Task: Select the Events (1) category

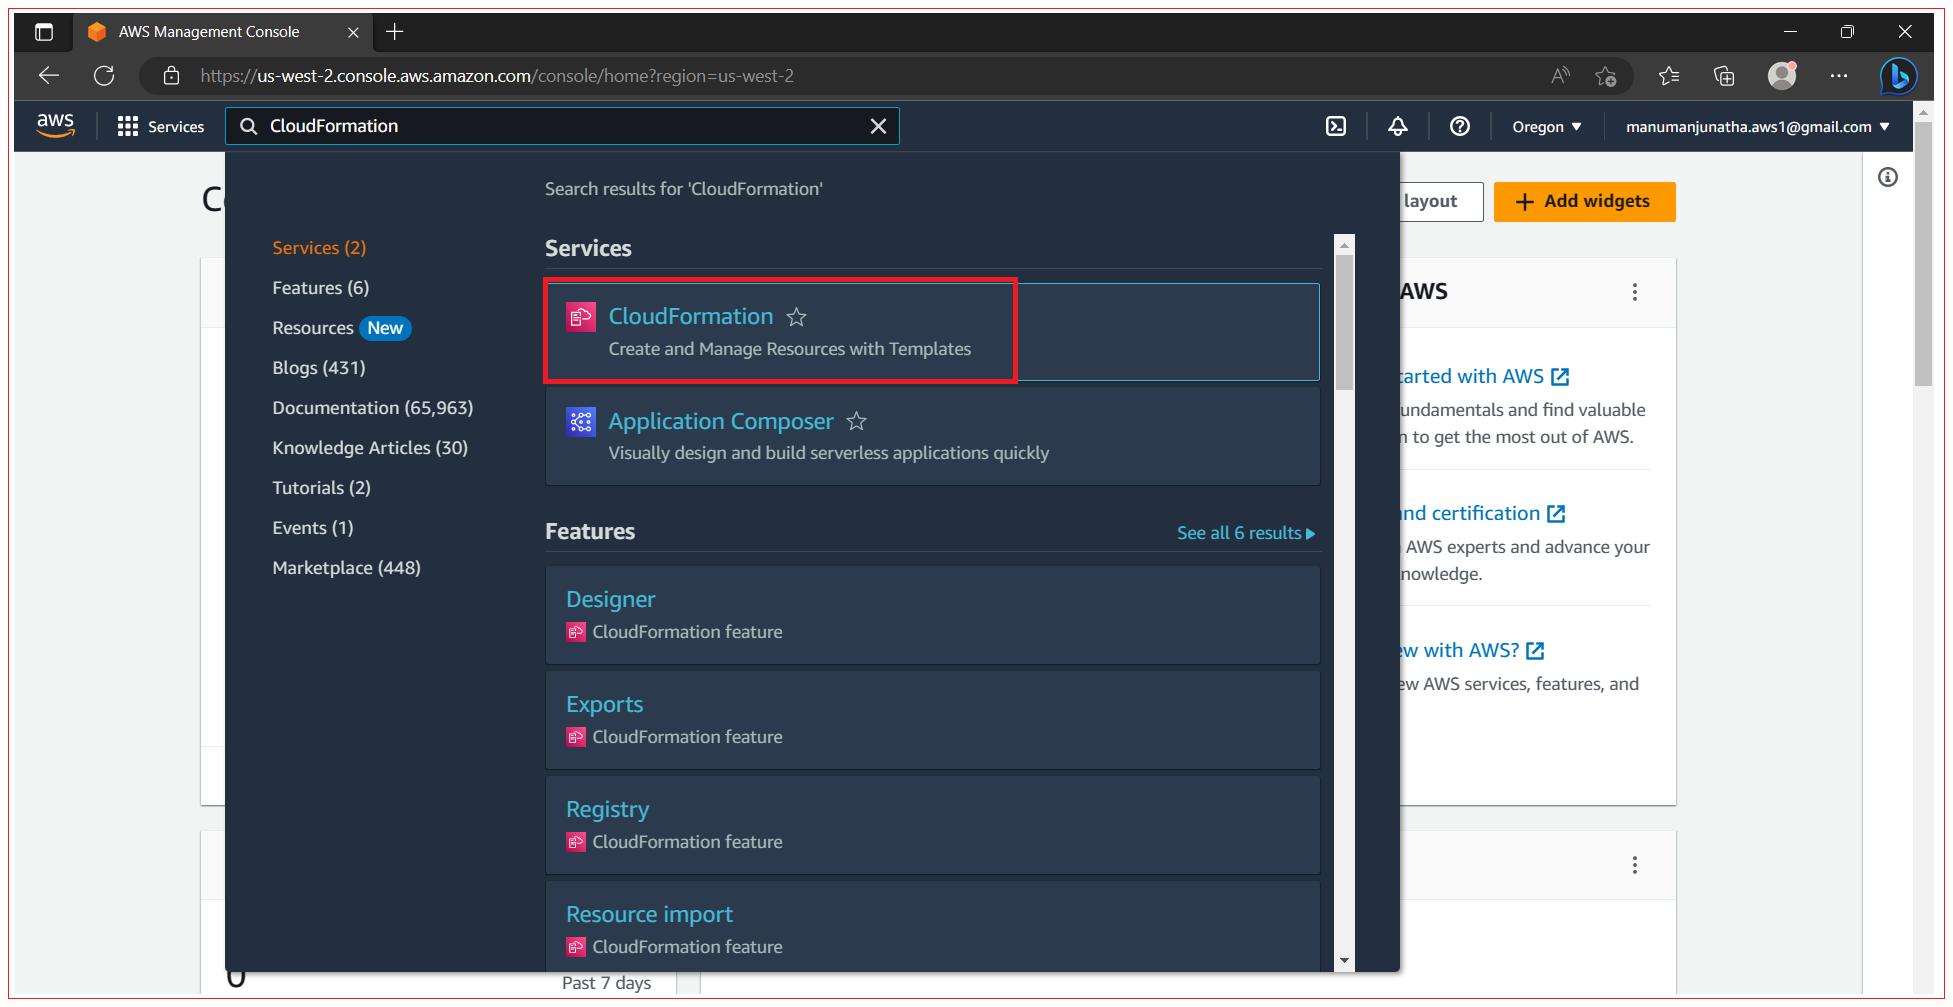Action: pyautogui.click(x=313, y=528)
